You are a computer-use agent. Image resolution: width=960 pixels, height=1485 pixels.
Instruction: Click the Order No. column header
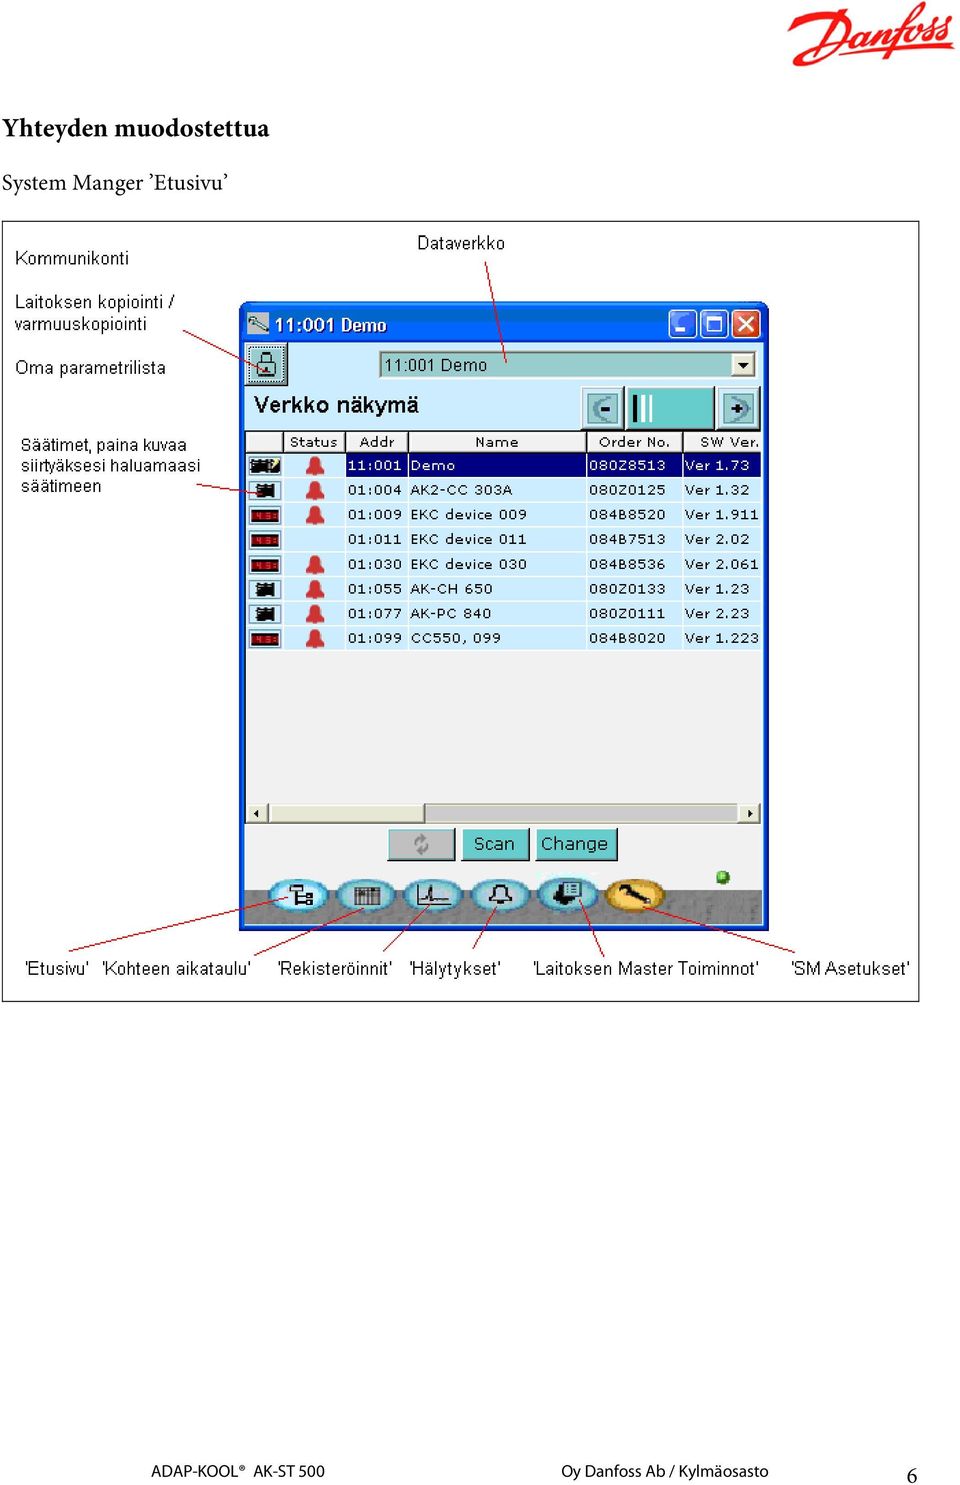[x=634, y=442]
